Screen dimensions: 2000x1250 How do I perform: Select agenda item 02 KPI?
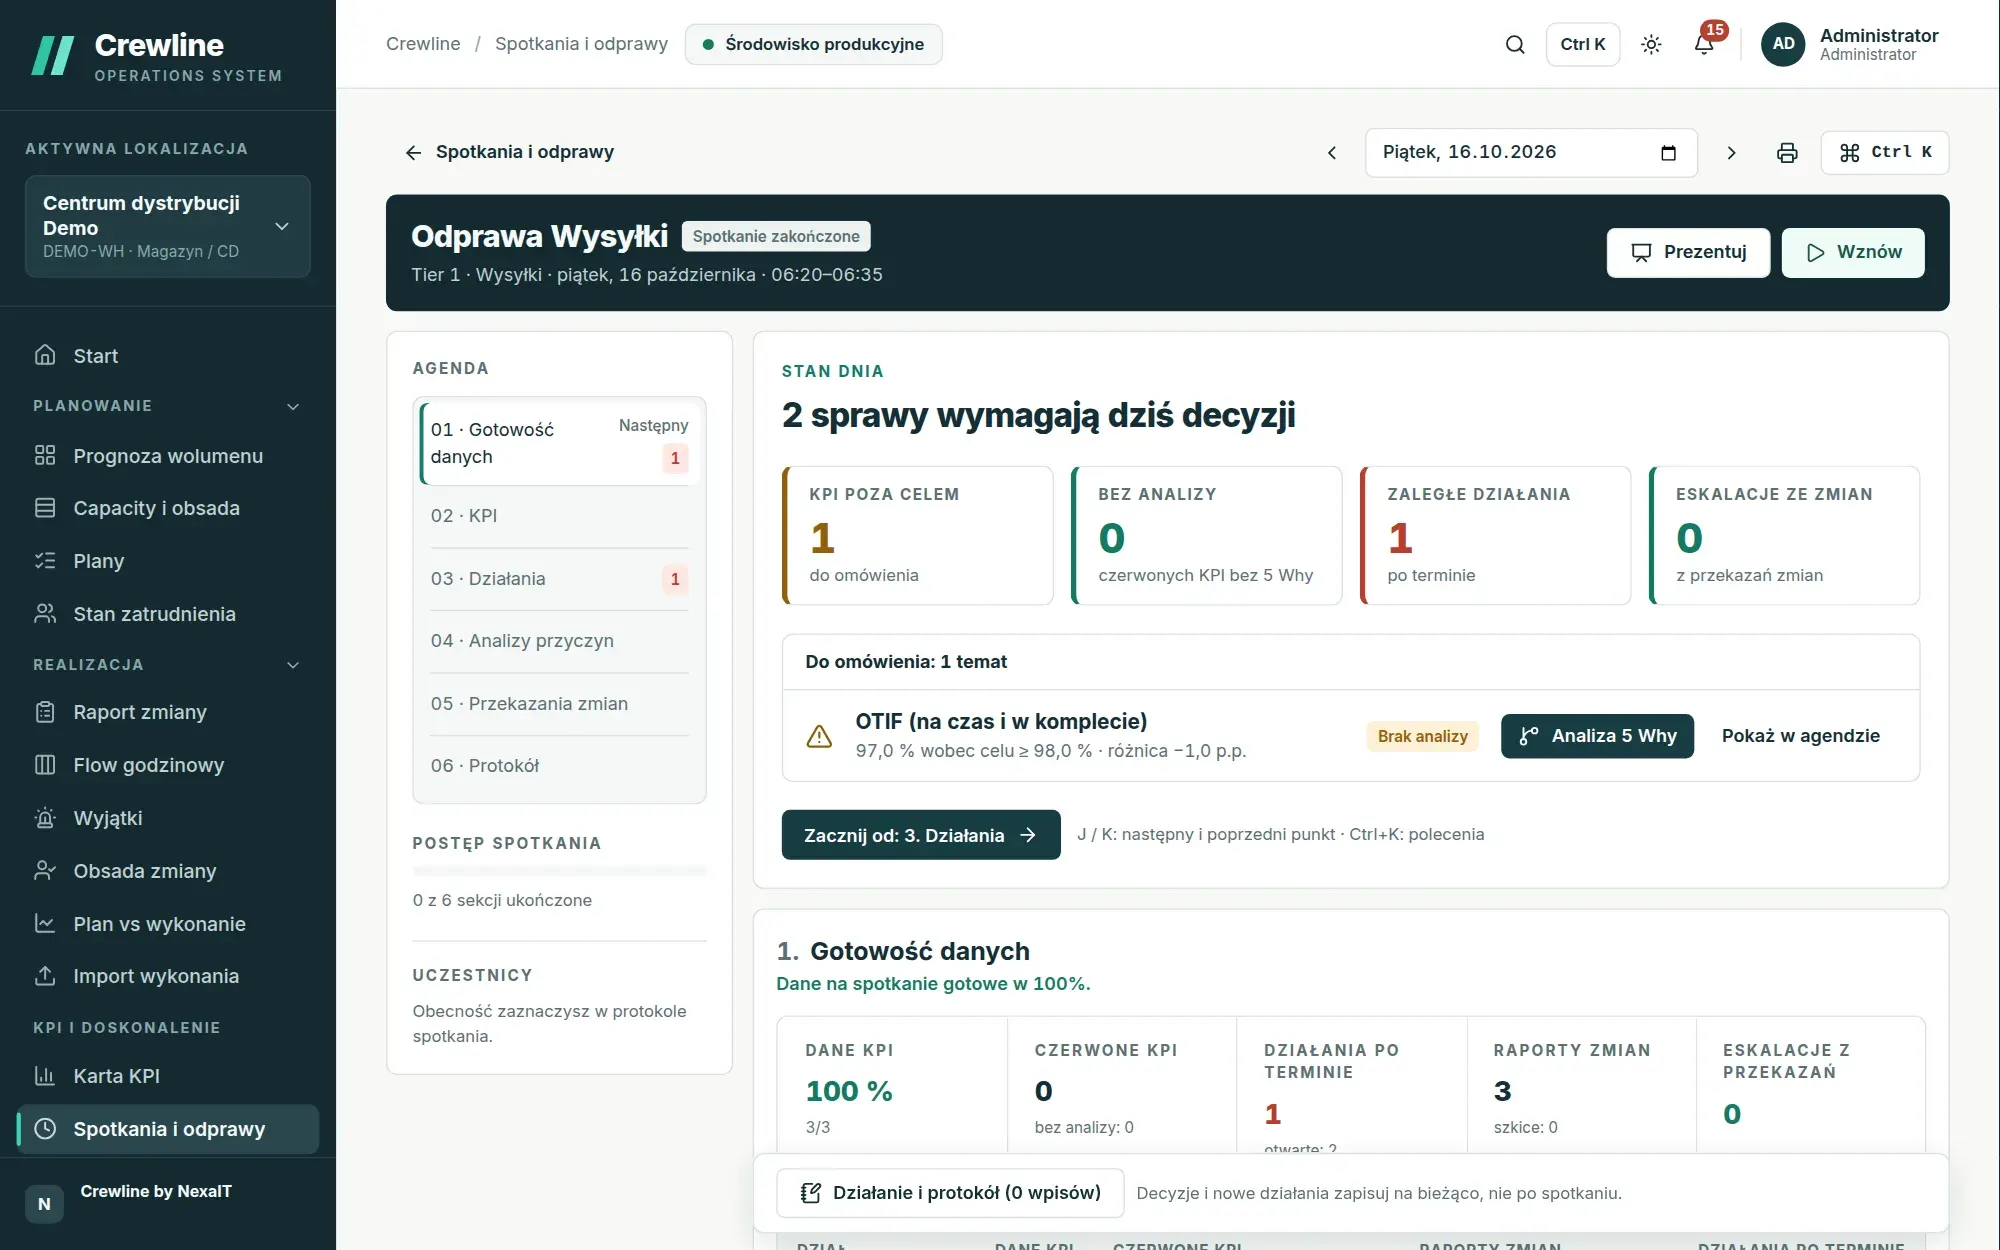coord(560,516)
